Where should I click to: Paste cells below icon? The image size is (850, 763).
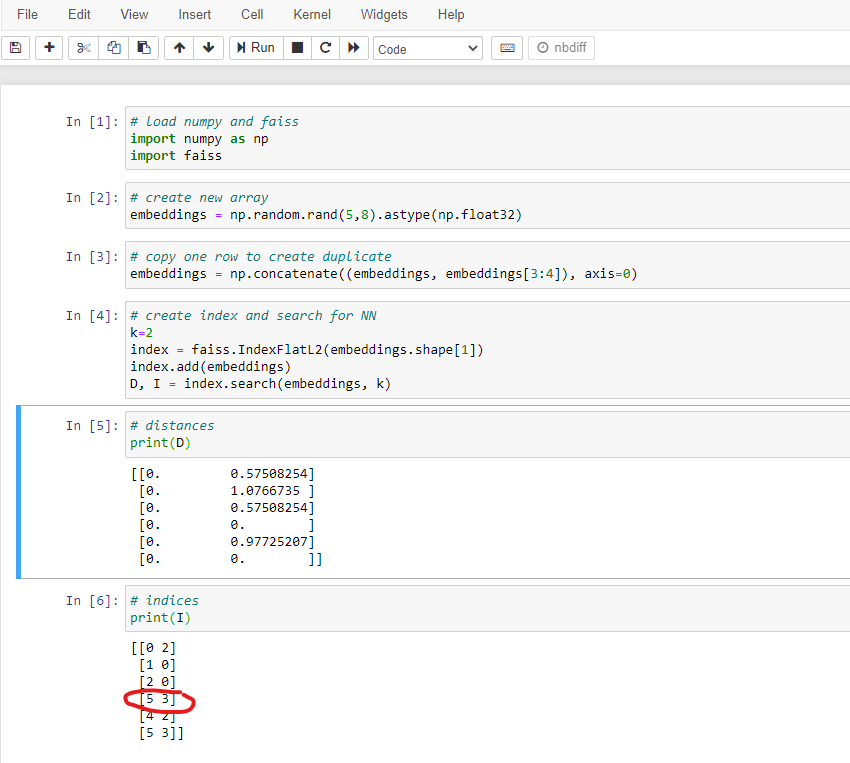pyautogui.click(x=144, y=48)
